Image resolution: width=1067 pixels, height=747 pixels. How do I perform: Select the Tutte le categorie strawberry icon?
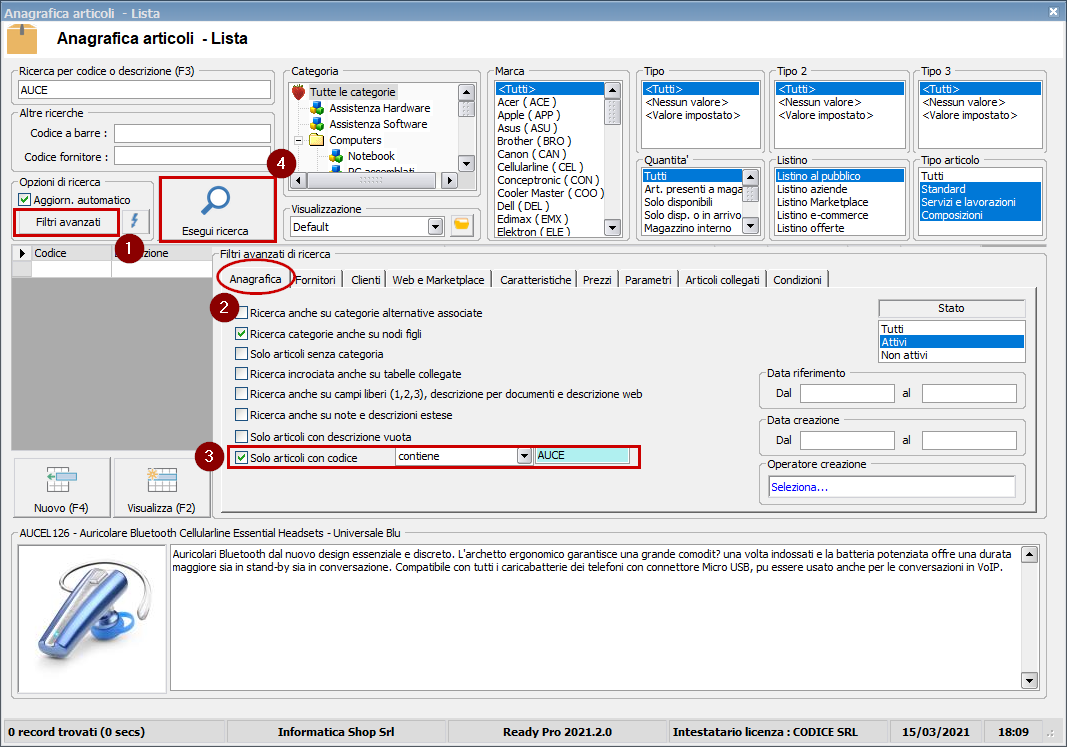pyautogui.click(x=299, y=91)
